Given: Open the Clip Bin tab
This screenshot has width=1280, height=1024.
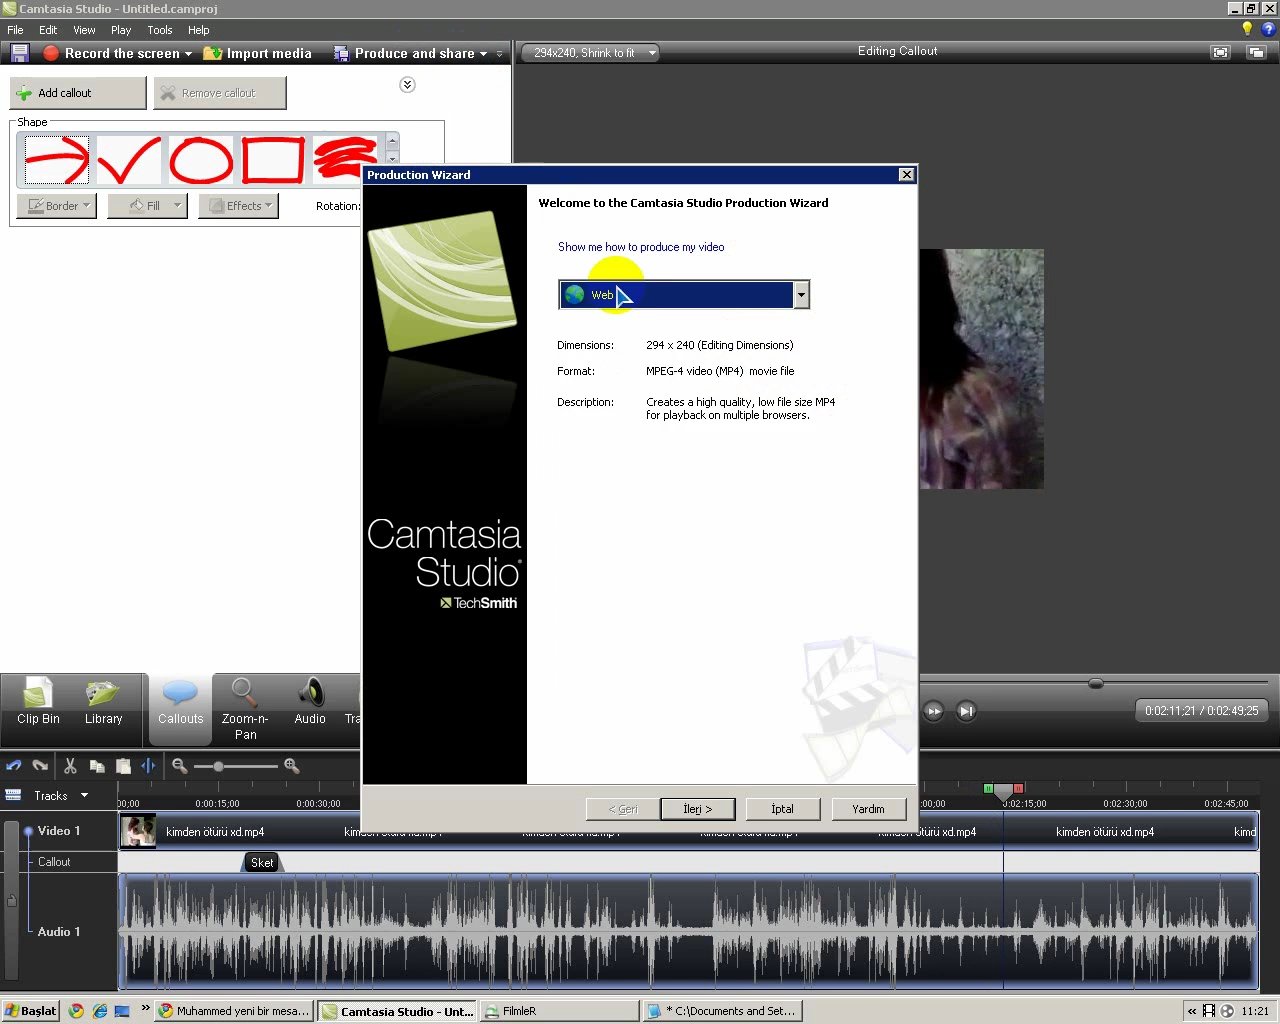Looking at the screenshot, I should tap(38, 702).
